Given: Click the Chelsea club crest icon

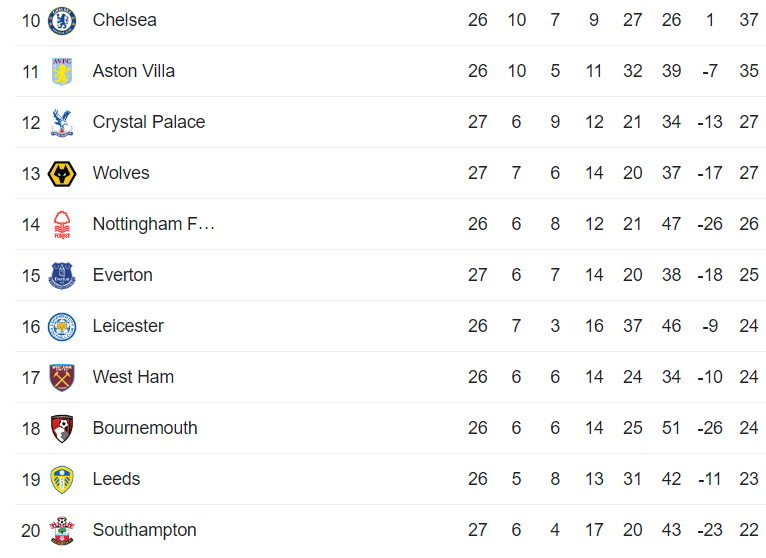Looking at the screenshot, I should click(x=62, y=20).
